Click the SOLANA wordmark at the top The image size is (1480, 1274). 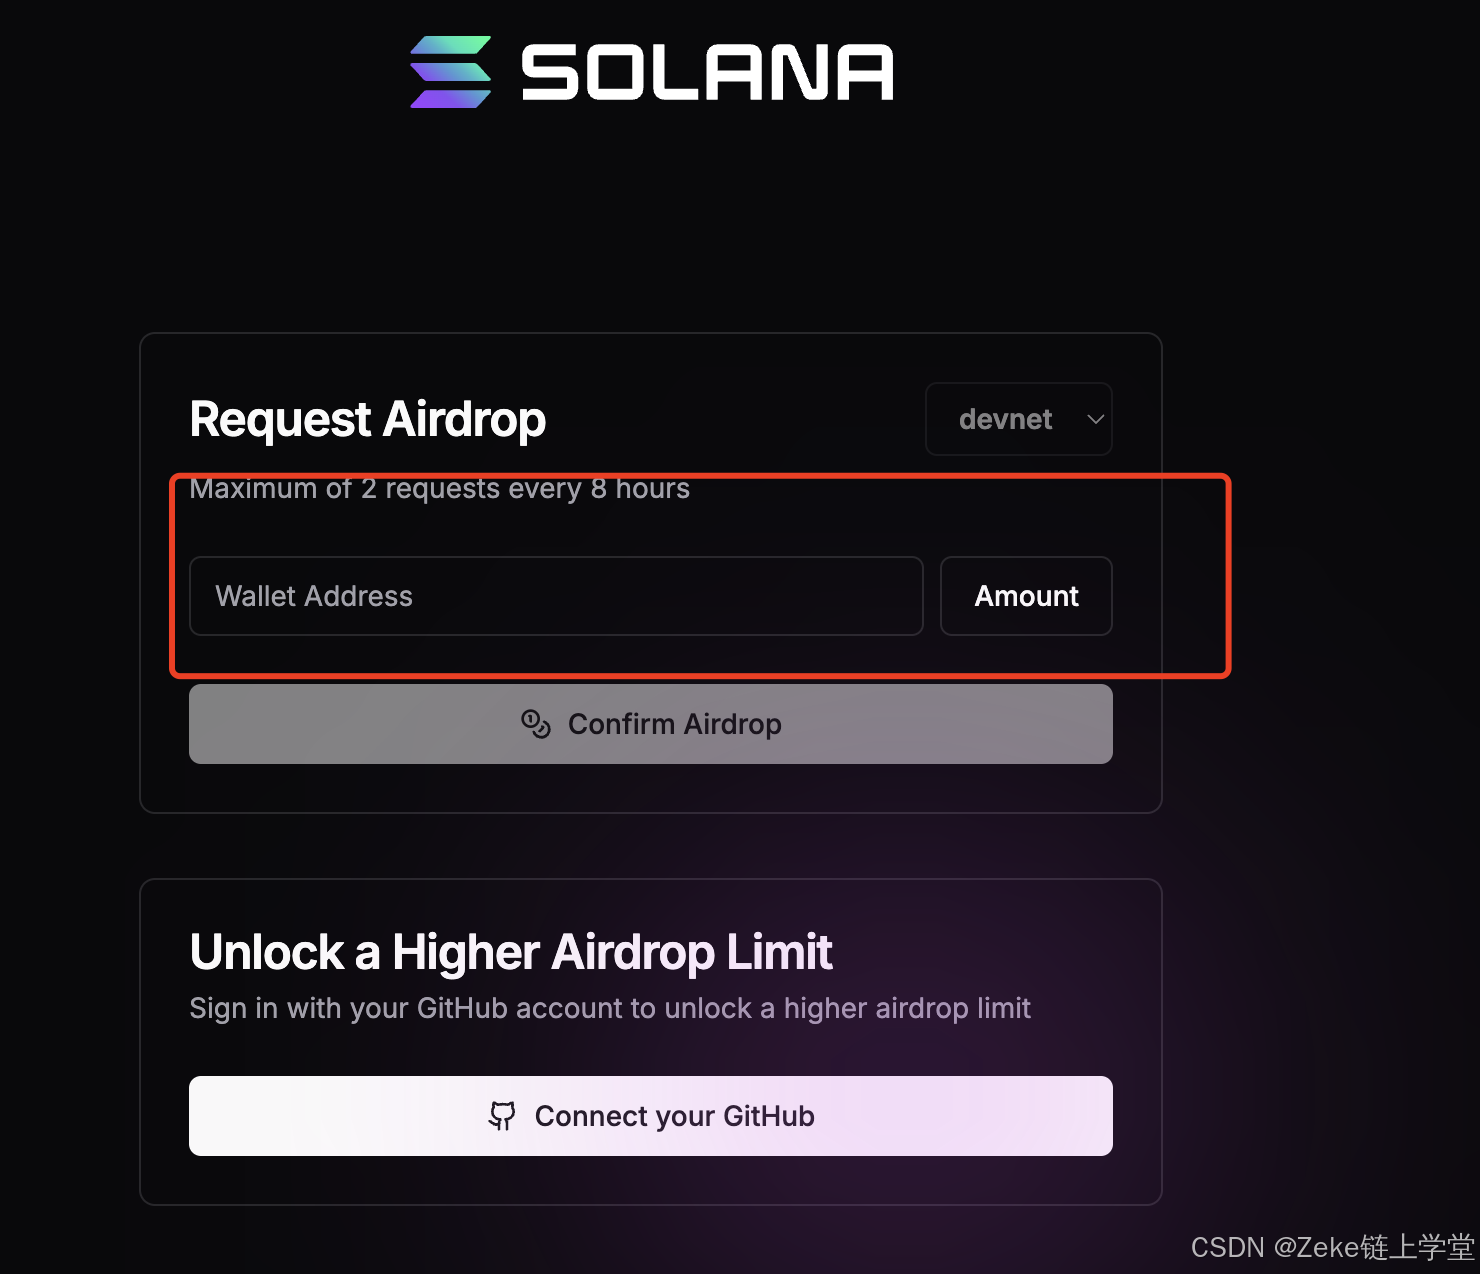tap(707, 71)
